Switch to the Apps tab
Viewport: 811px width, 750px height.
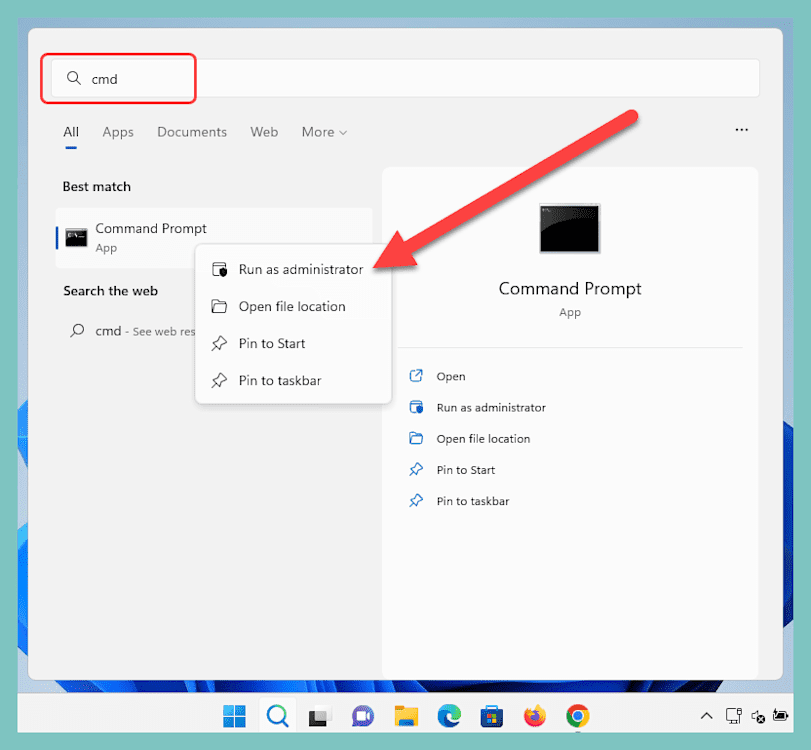click(118, 132)
